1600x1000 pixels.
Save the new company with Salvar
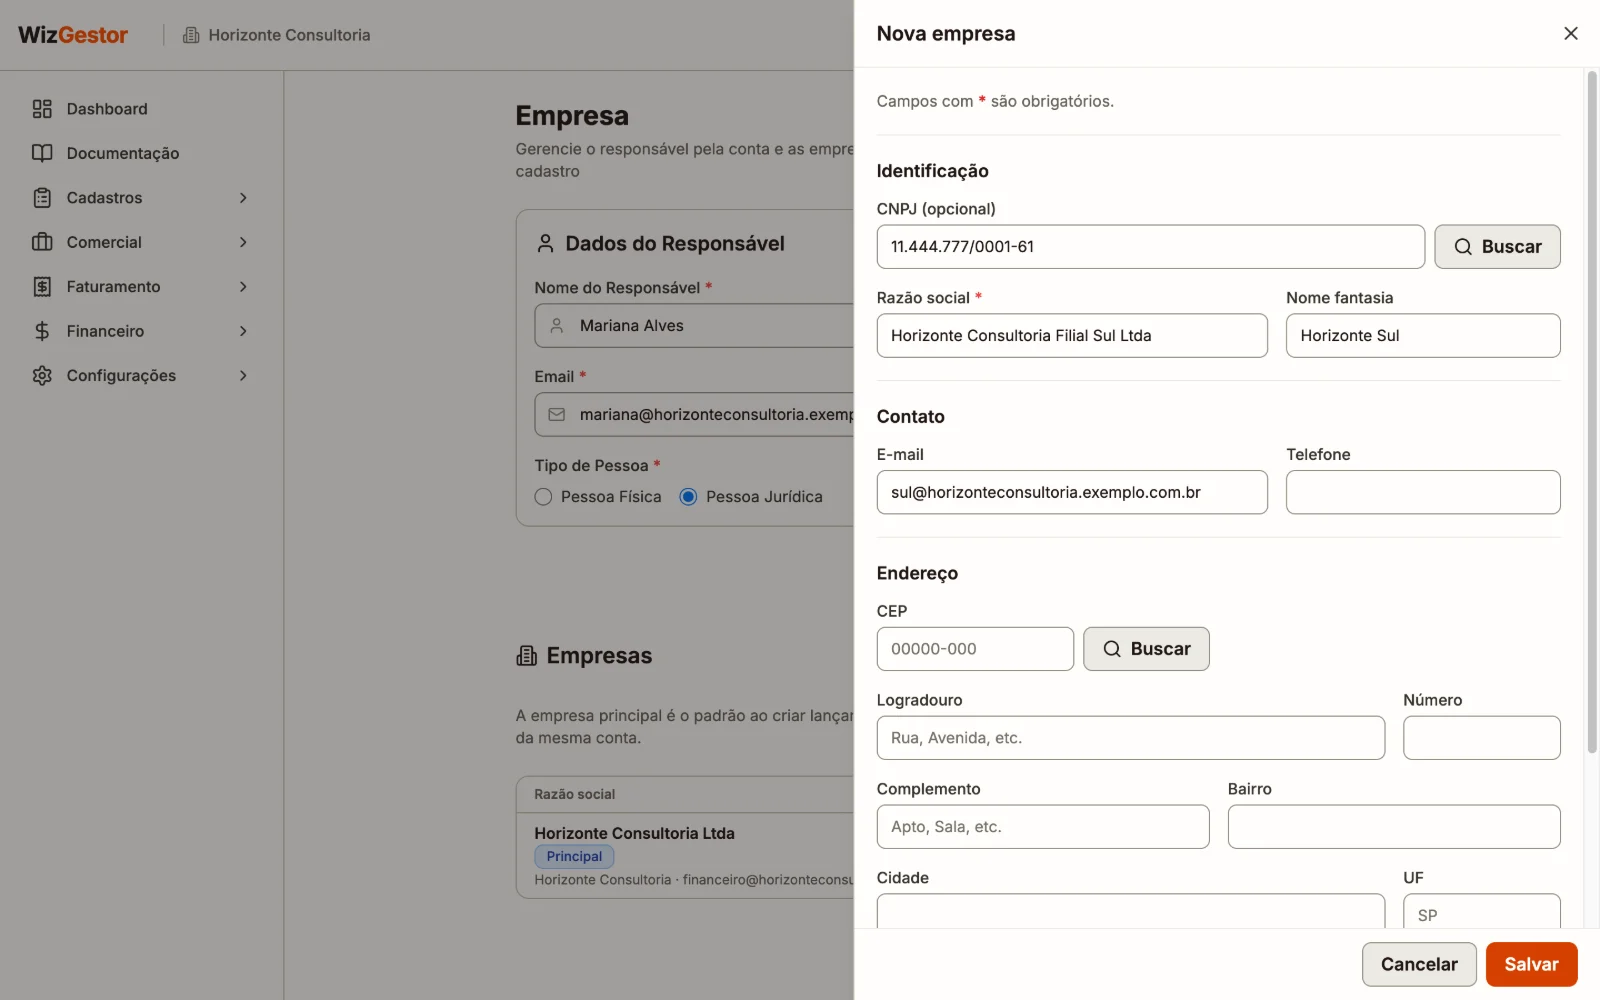click(x=1531, y=964)
